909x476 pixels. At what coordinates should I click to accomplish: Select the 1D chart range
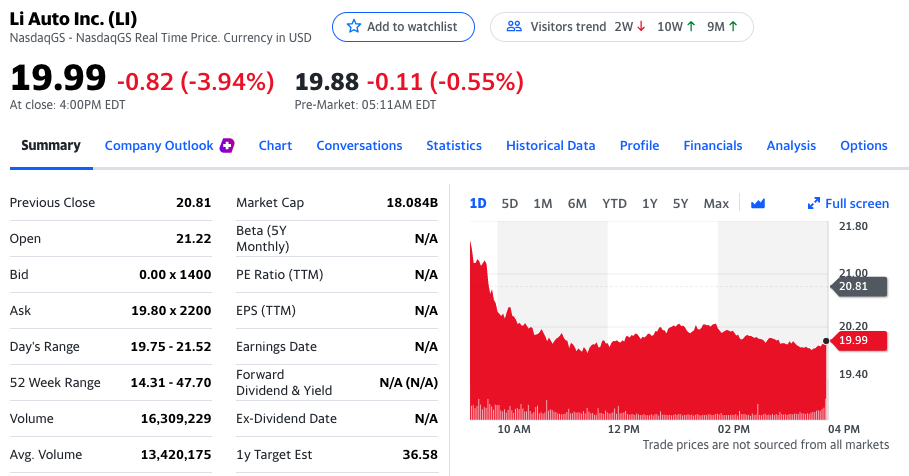click(x=478, y=204)
